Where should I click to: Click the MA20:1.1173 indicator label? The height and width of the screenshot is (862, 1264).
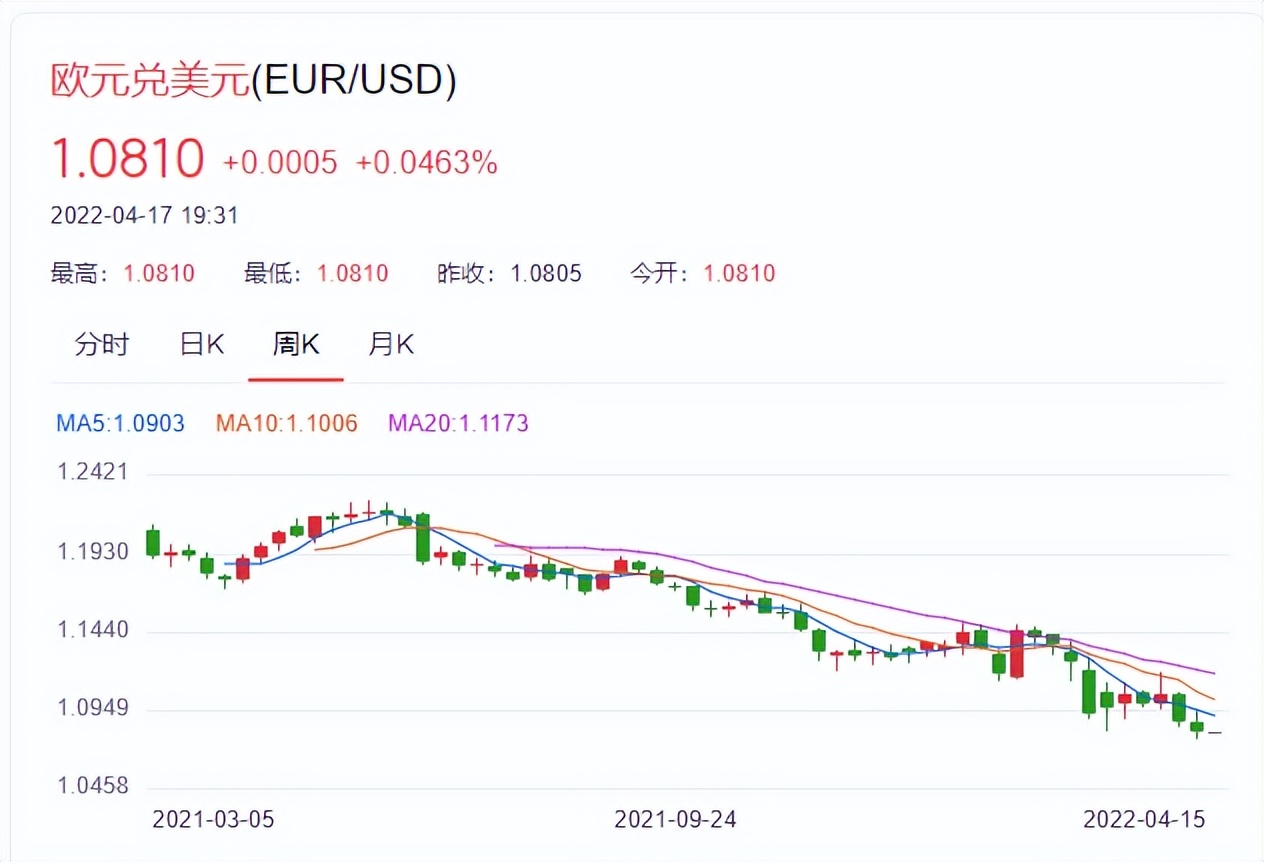click(458, 423)
